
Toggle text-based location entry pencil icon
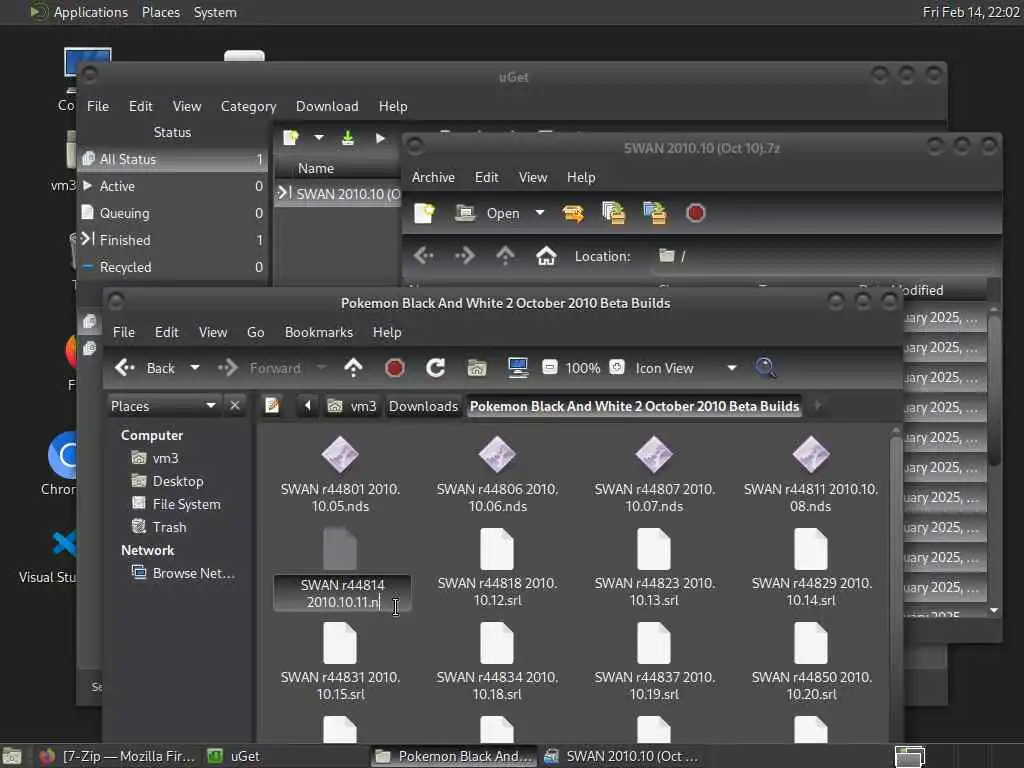(272, 406)
